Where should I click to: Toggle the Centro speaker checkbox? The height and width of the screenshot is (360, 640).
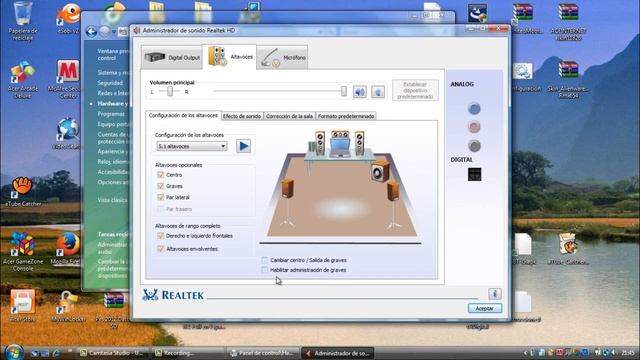pos(160,175)
